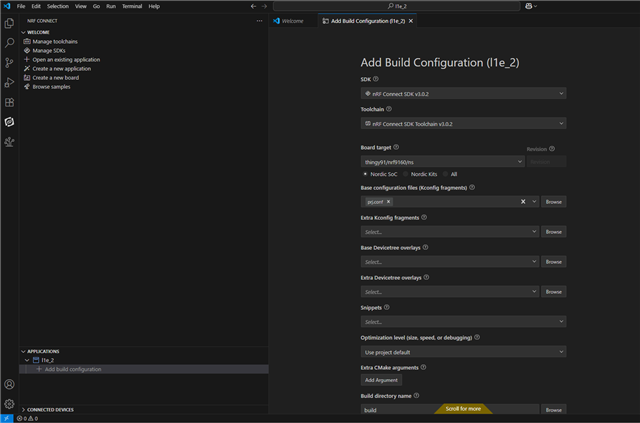
Task: Open the nRF Connect view icon
Action: [x=9, y=122]
